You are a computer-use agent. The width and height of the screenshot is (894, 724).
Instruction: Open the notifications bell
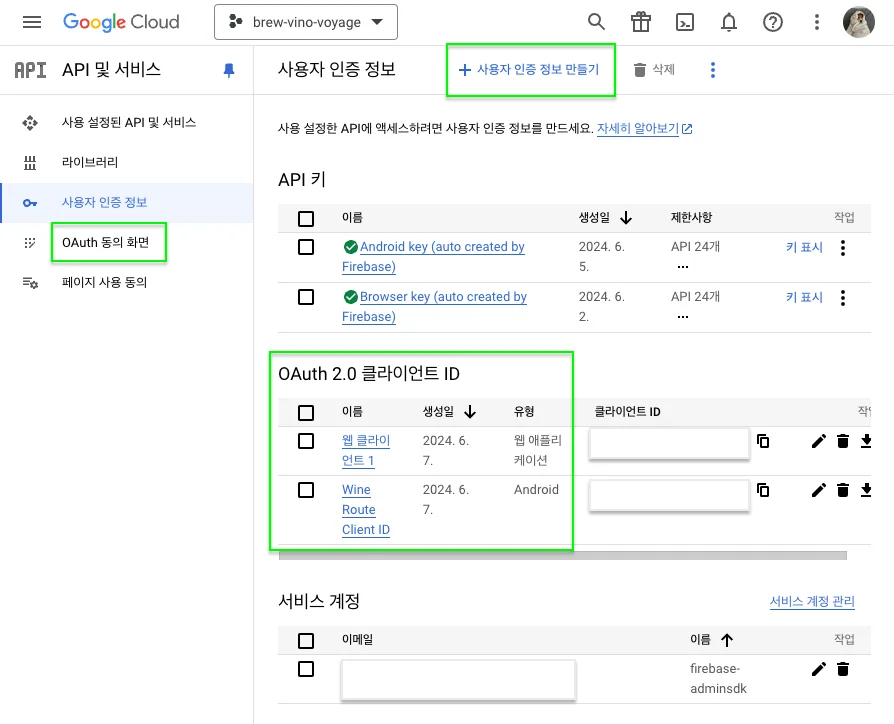(x=729, y=22)
